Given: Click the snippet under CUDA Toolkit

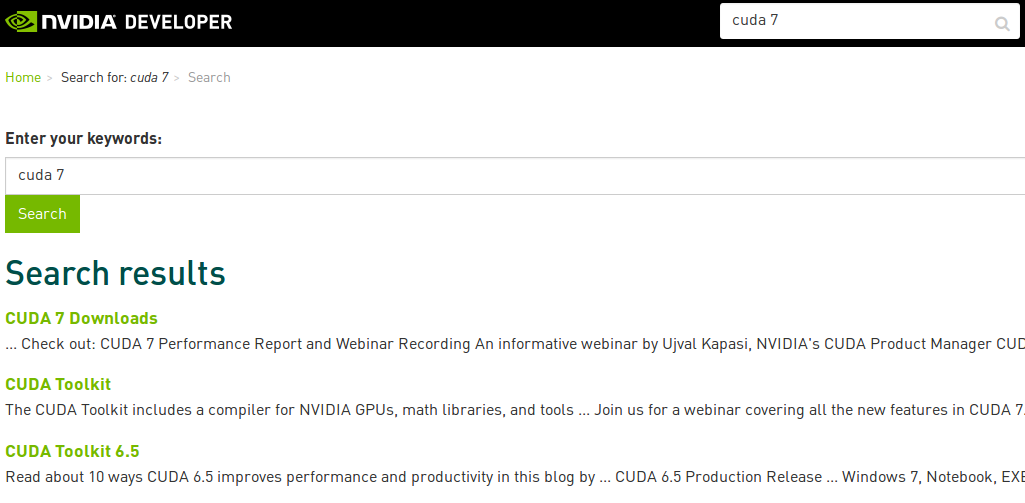Looking at the screenshot, I should click(500, 410).
